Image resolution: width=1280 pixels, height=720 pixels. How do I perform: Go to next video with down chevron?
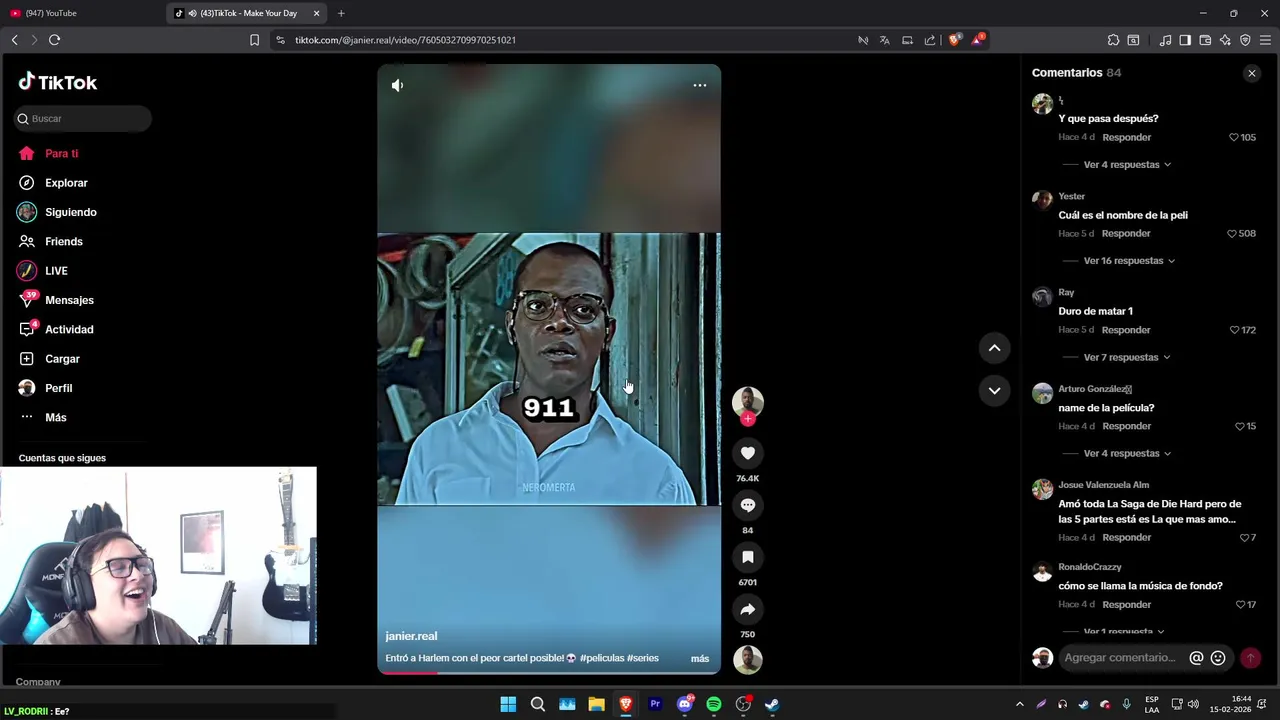pyautogui.click(x=994, y=391)
